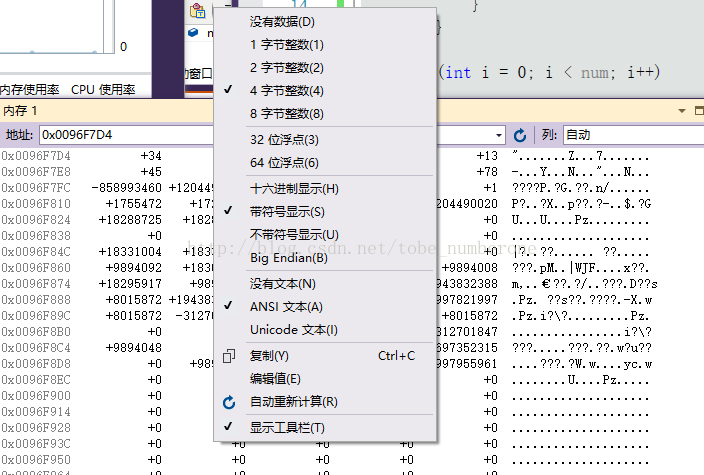Uncheck 4 字节整数(4) display format

[323, 91]
